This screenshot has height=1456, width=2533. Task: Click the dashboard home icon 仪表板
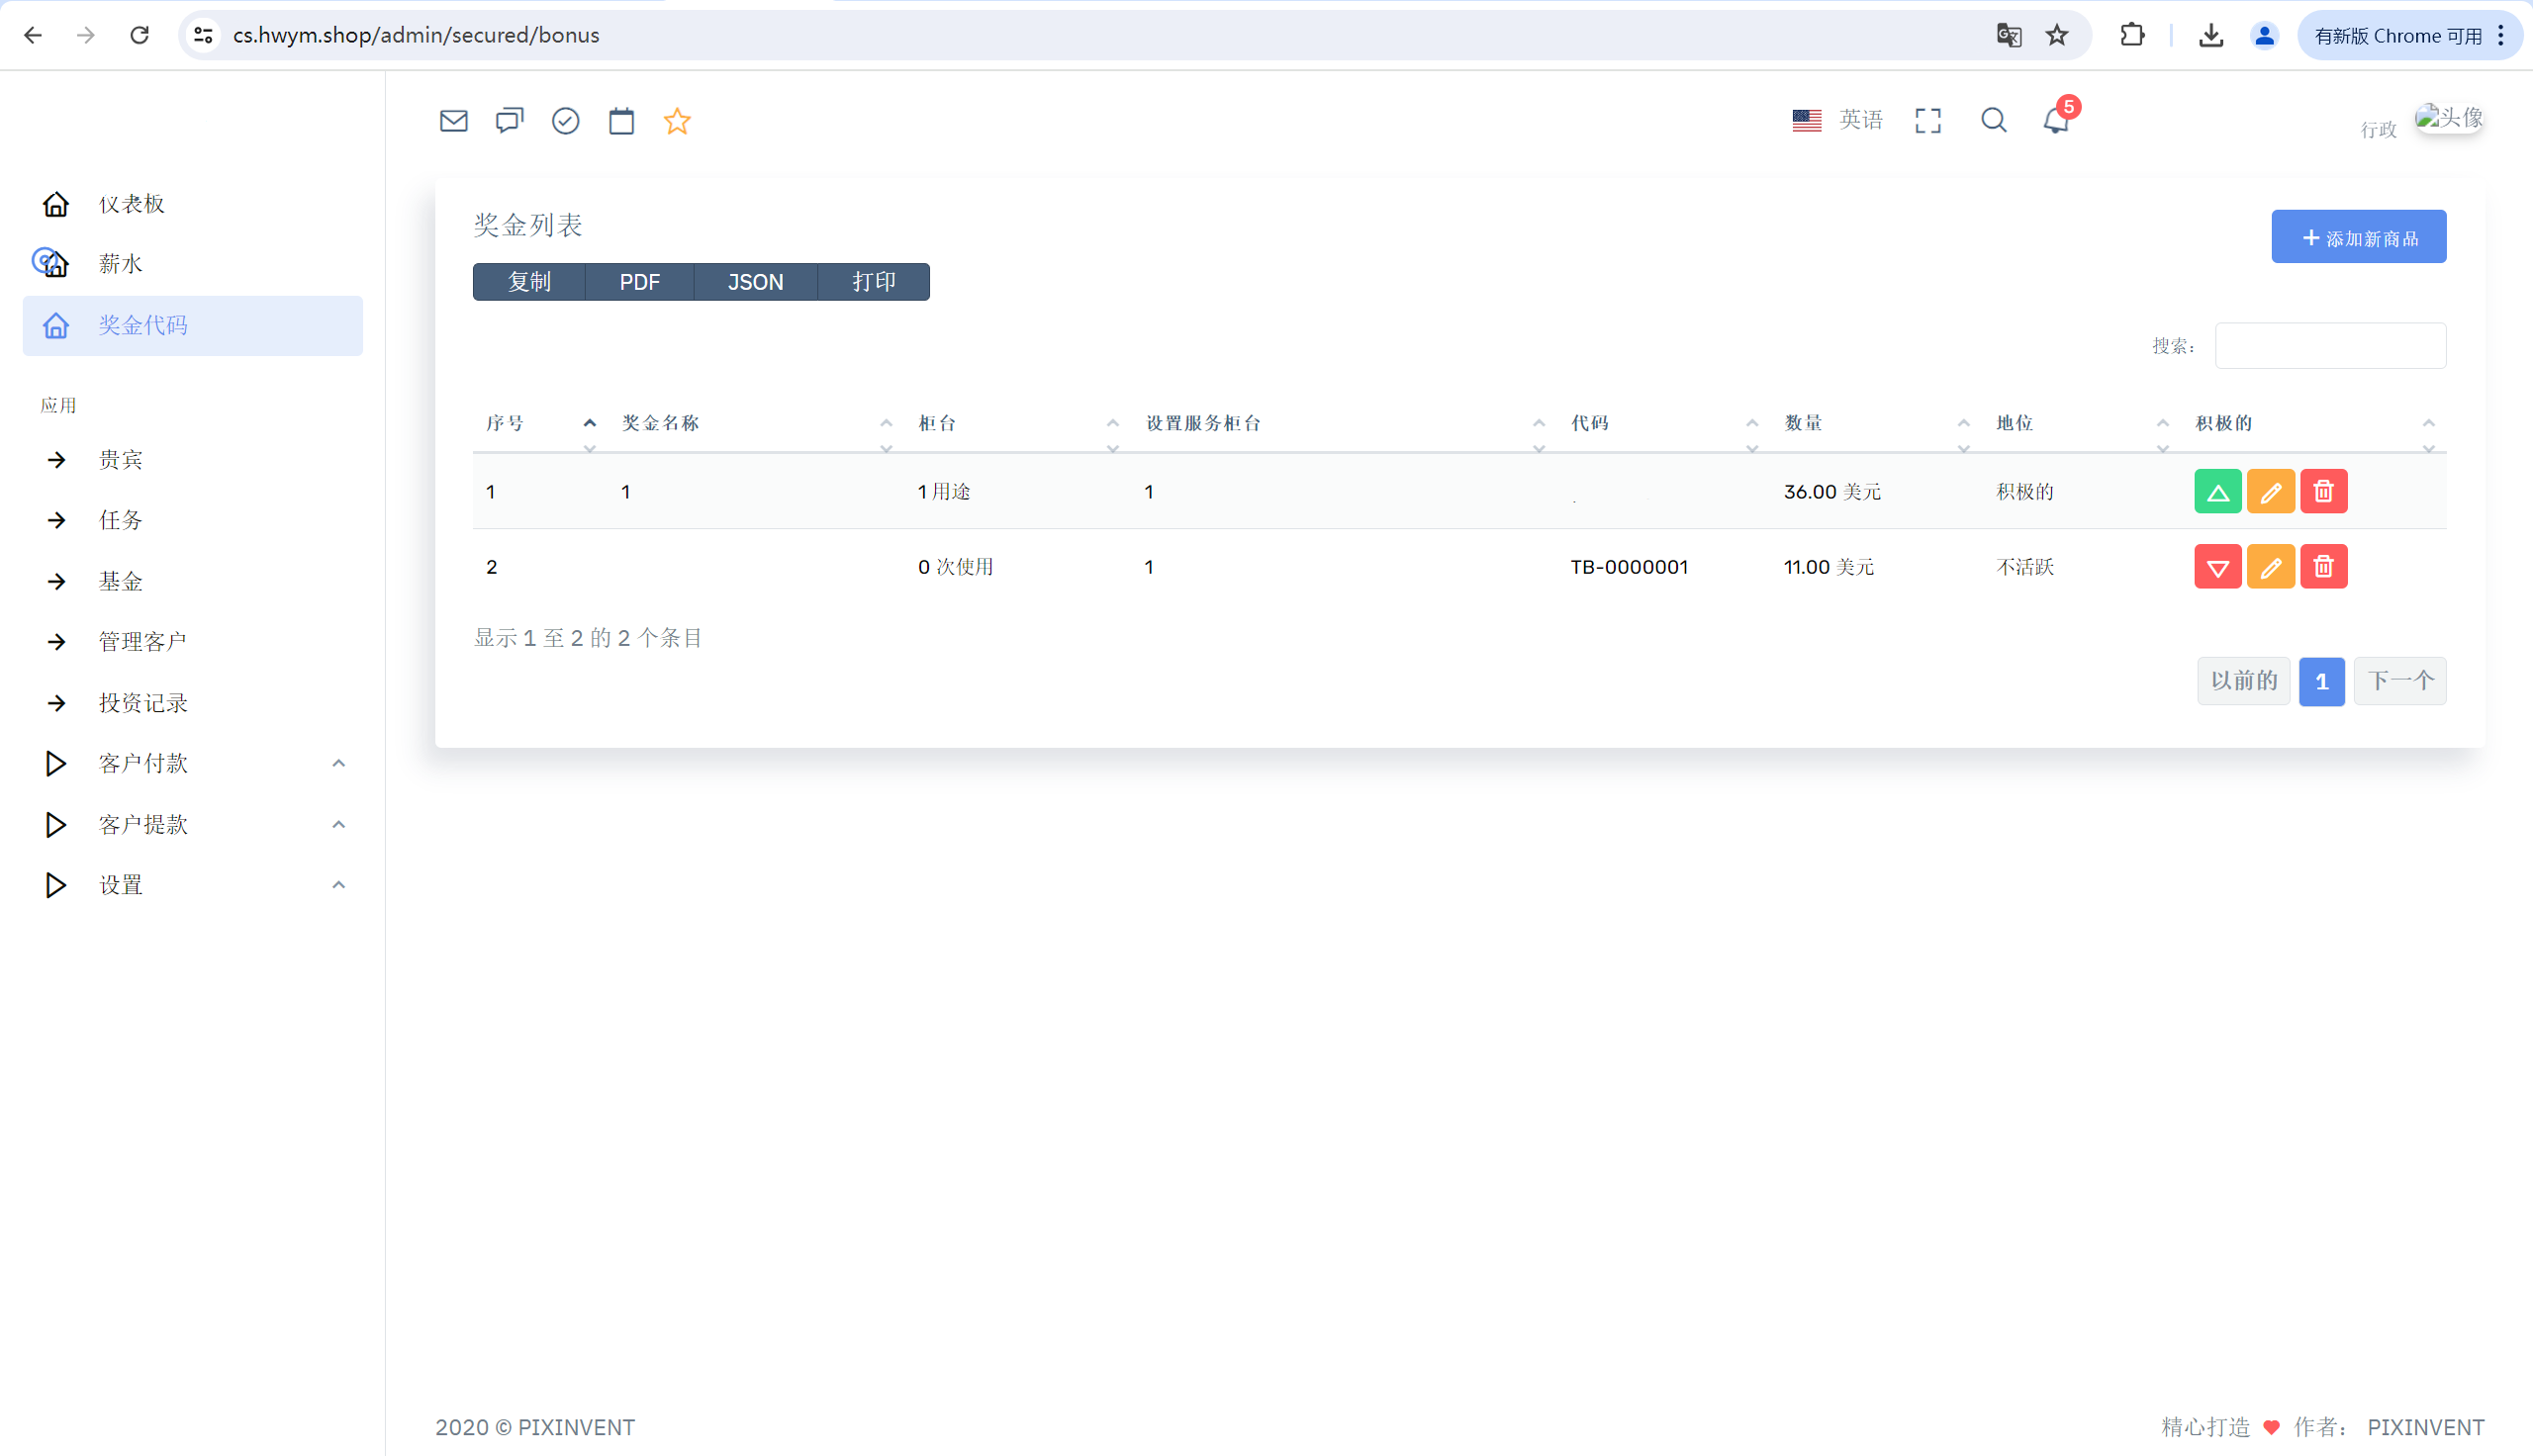coord(56,204)
